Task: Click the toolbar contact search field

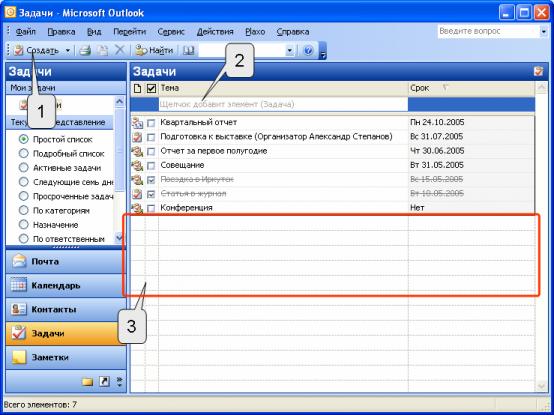Action: pos(242,51)
